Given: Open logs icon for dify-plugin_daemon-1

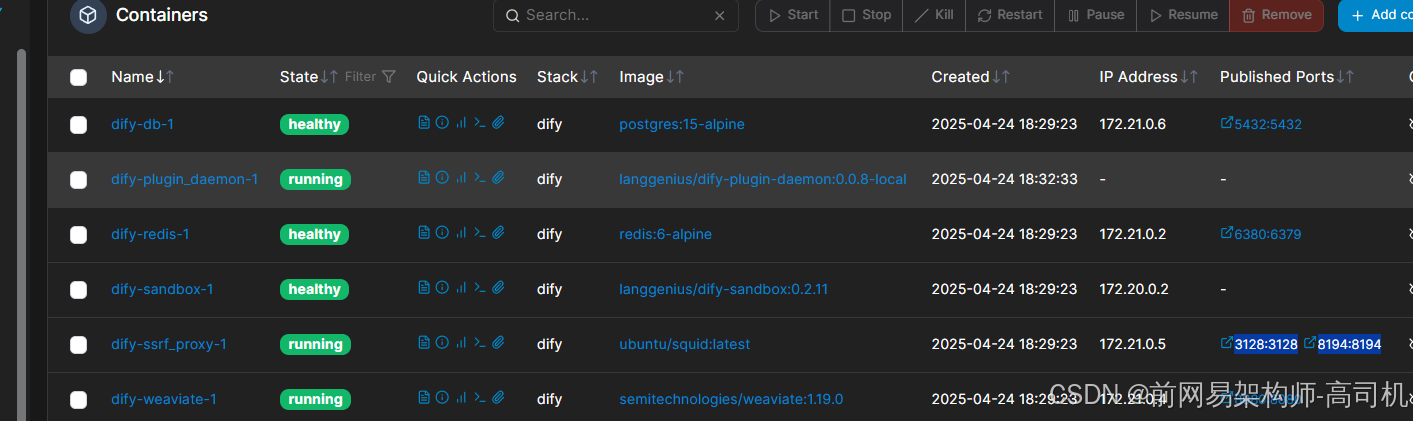Looking at the screenshot, I should click(424, 178).
